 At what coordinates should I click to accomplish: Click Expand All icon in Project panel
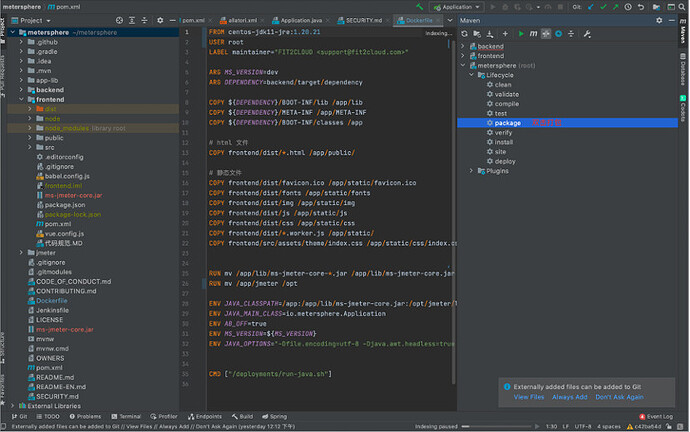(x=132, y=20)
